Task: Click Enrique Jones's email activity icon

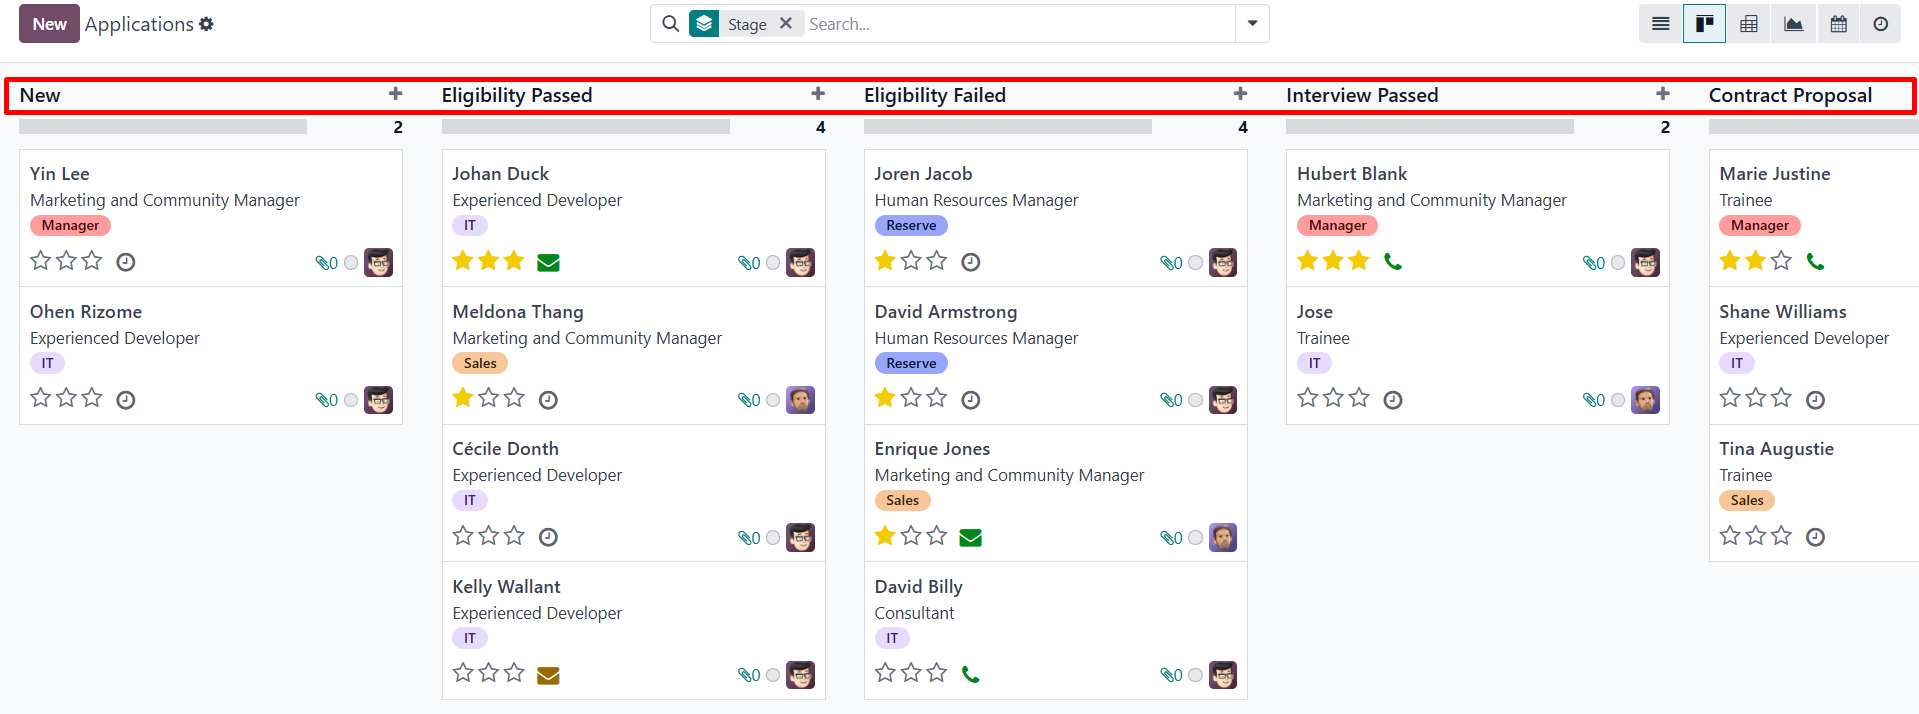Action: tap(970, 538)
